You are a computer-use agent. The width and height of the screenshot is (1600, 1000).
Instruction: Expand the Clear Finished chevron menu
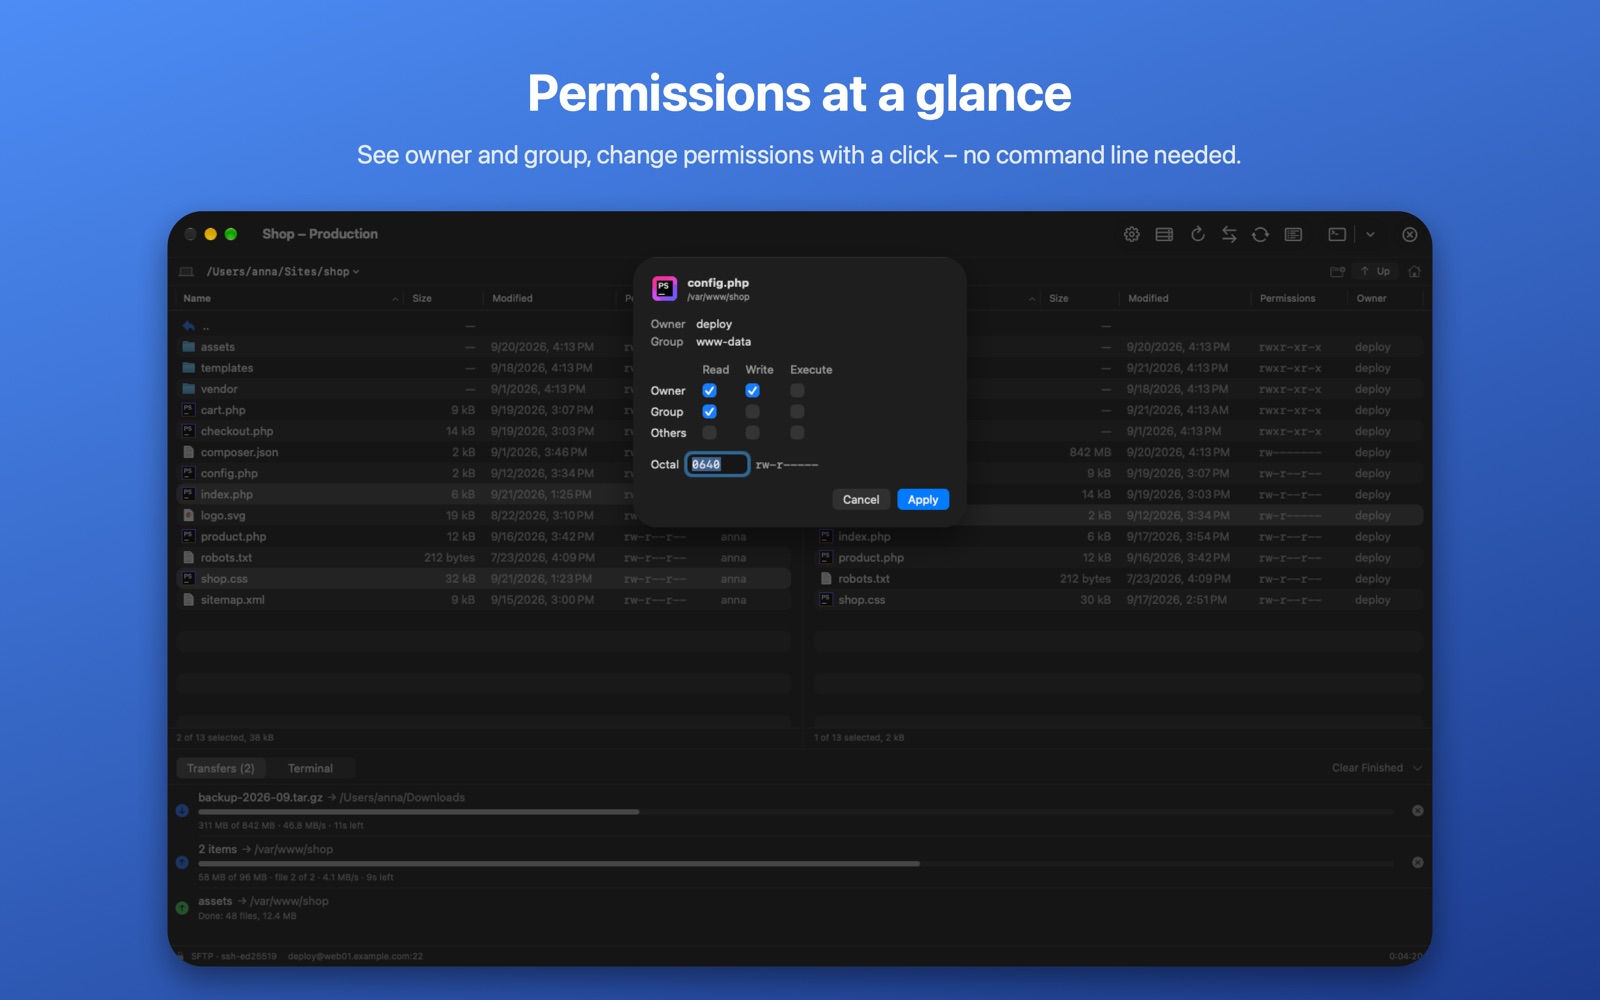pos(1417,768)
